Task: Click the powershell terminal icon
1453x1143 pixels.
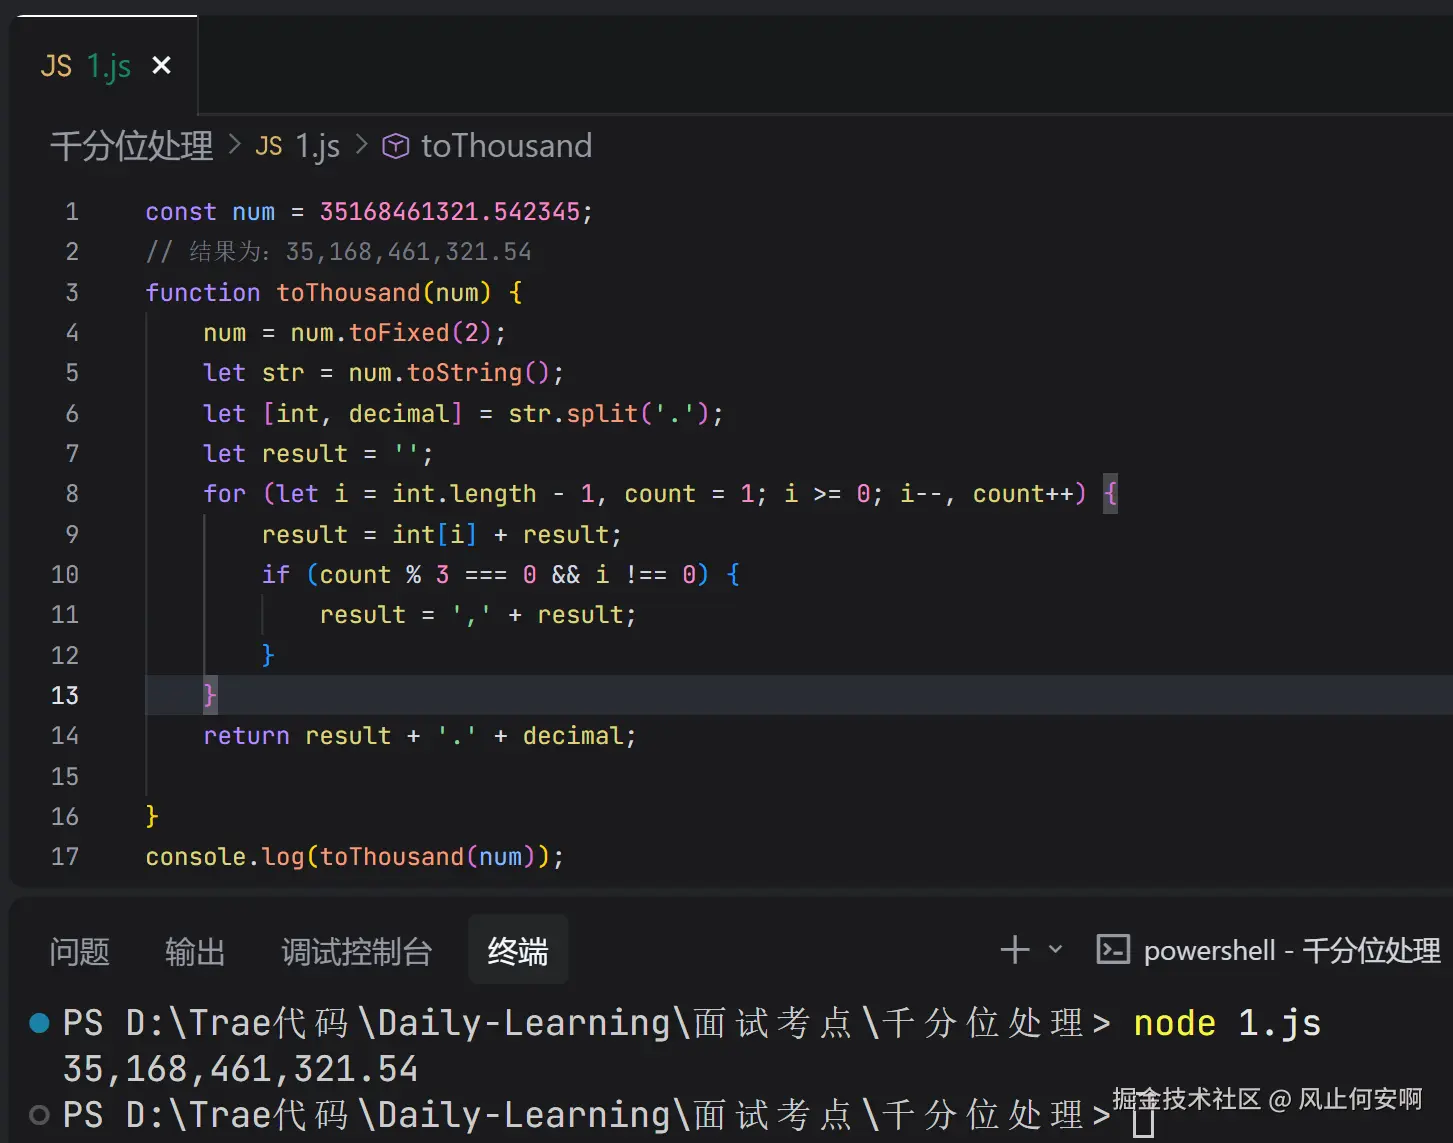Action: [x=1113, y=950]
